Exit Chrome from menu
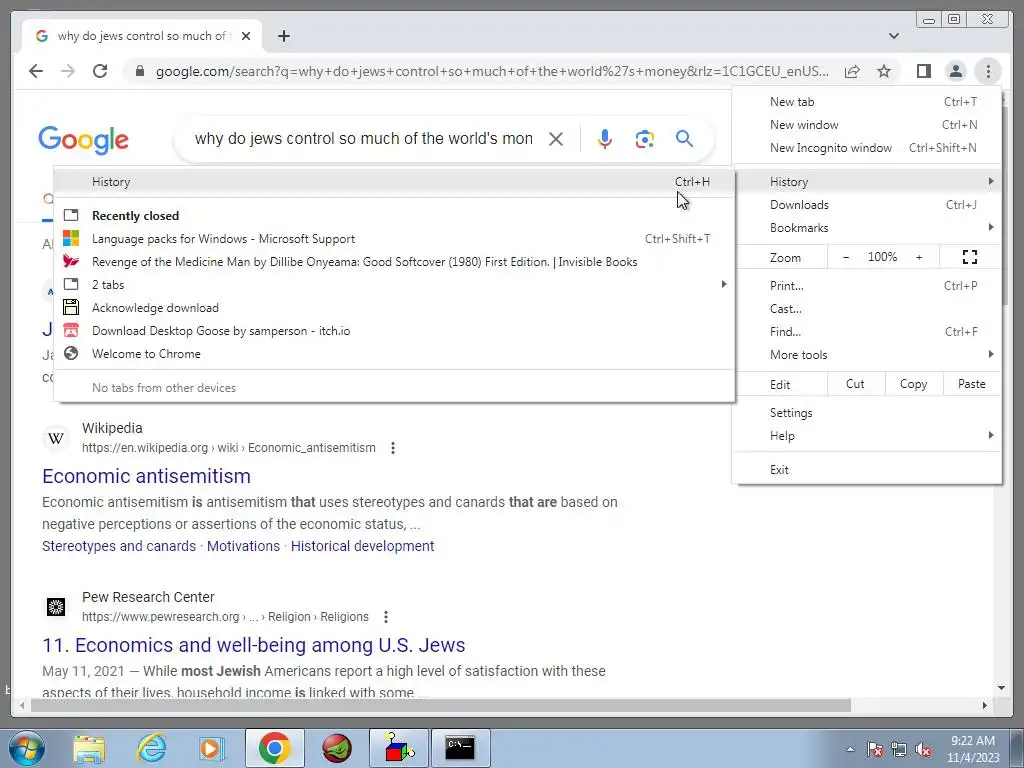 [867, 470]
